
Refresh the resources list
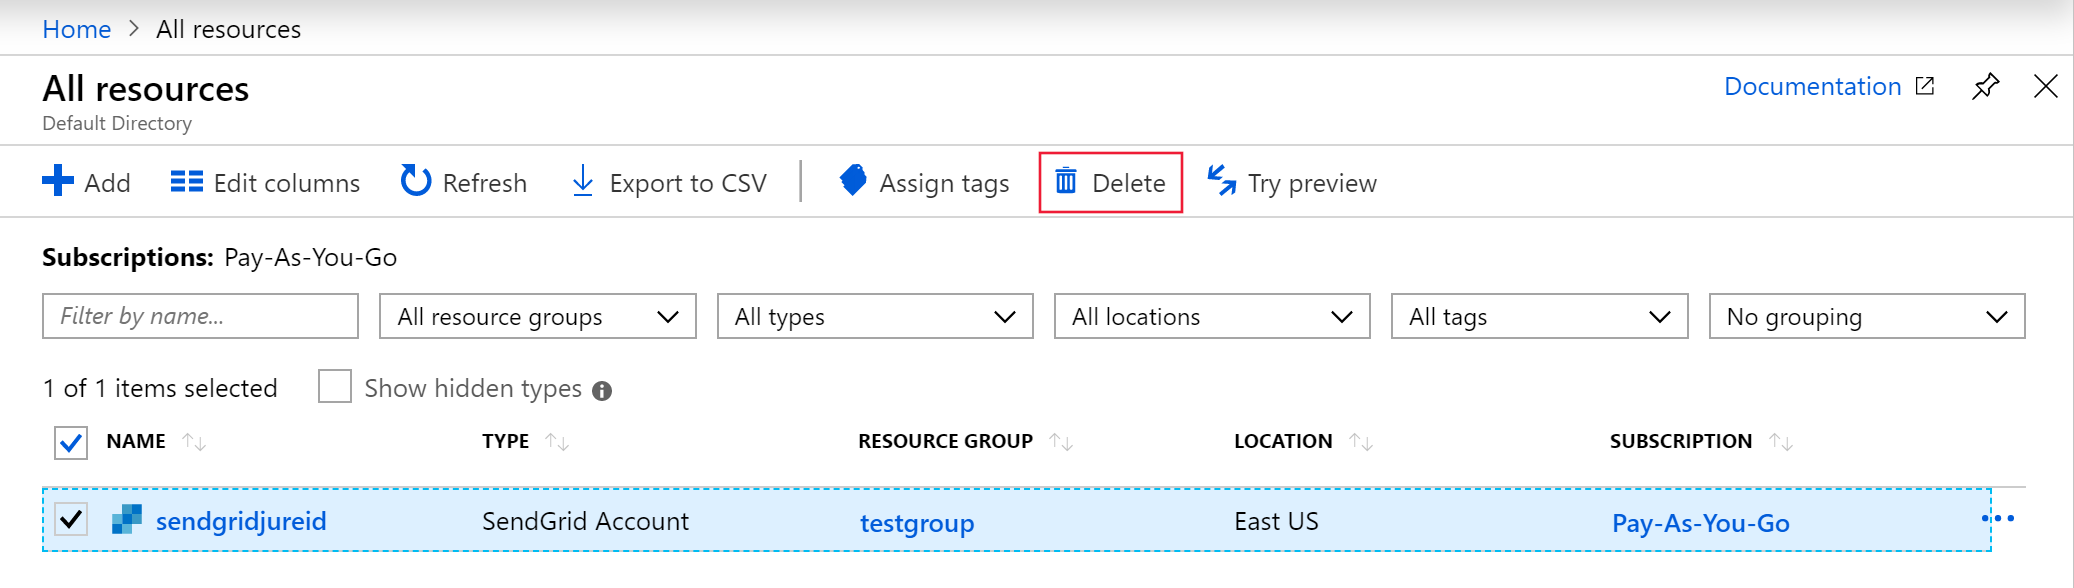coord(464,182)
